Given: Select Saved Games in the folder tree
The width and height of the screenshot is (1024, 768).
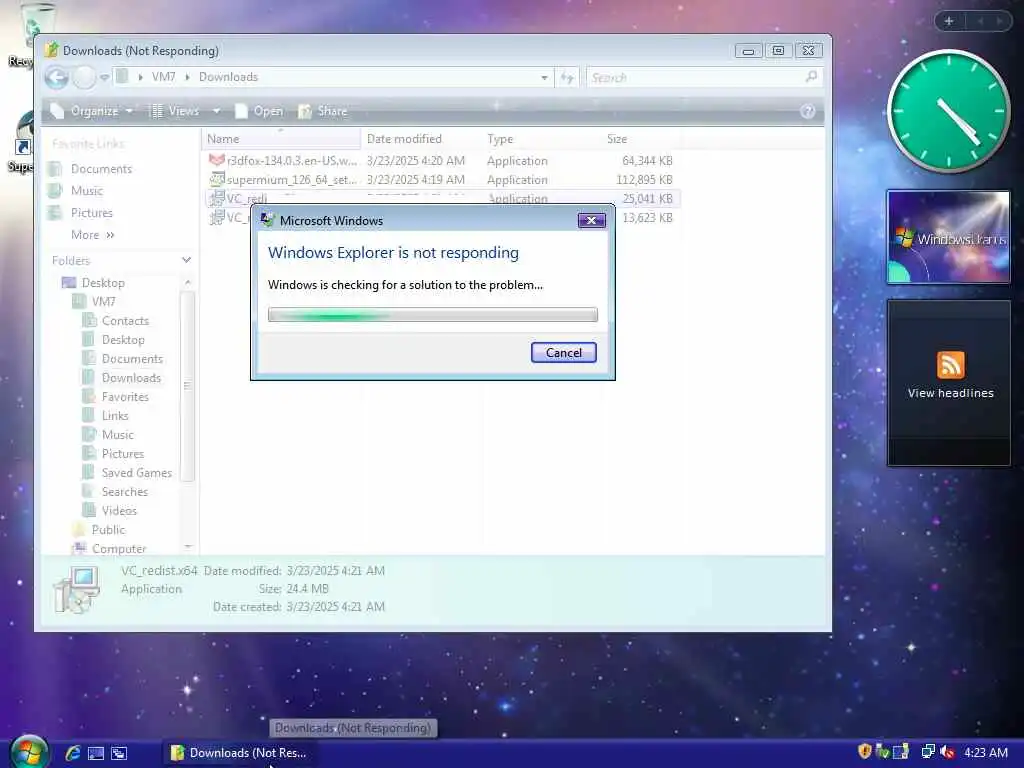Looking at the screenshot, I should coord(127,472).
